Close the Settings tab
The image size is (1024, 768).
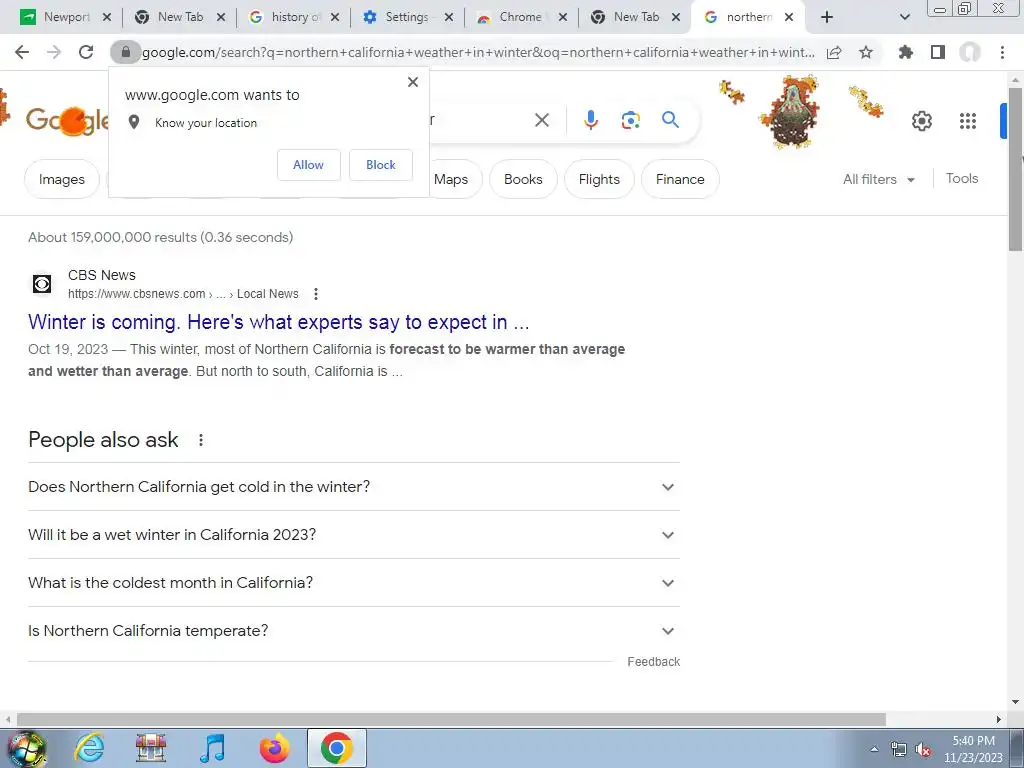pos(449,17)
